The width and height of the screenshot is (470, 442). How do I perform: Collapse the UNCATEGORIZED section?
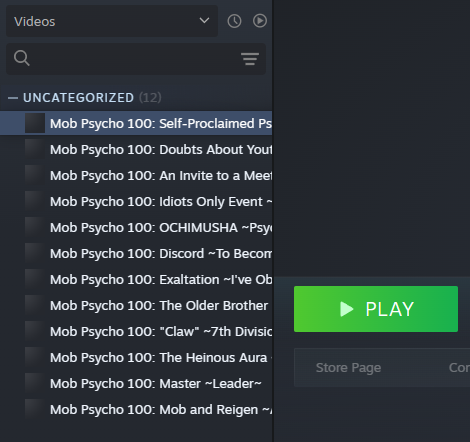tap(13, 98)
